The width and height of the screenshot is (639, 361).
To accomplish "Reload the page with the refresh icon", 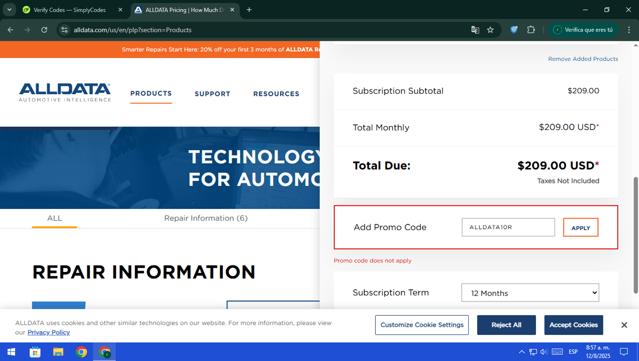I will tap(44, 30).
